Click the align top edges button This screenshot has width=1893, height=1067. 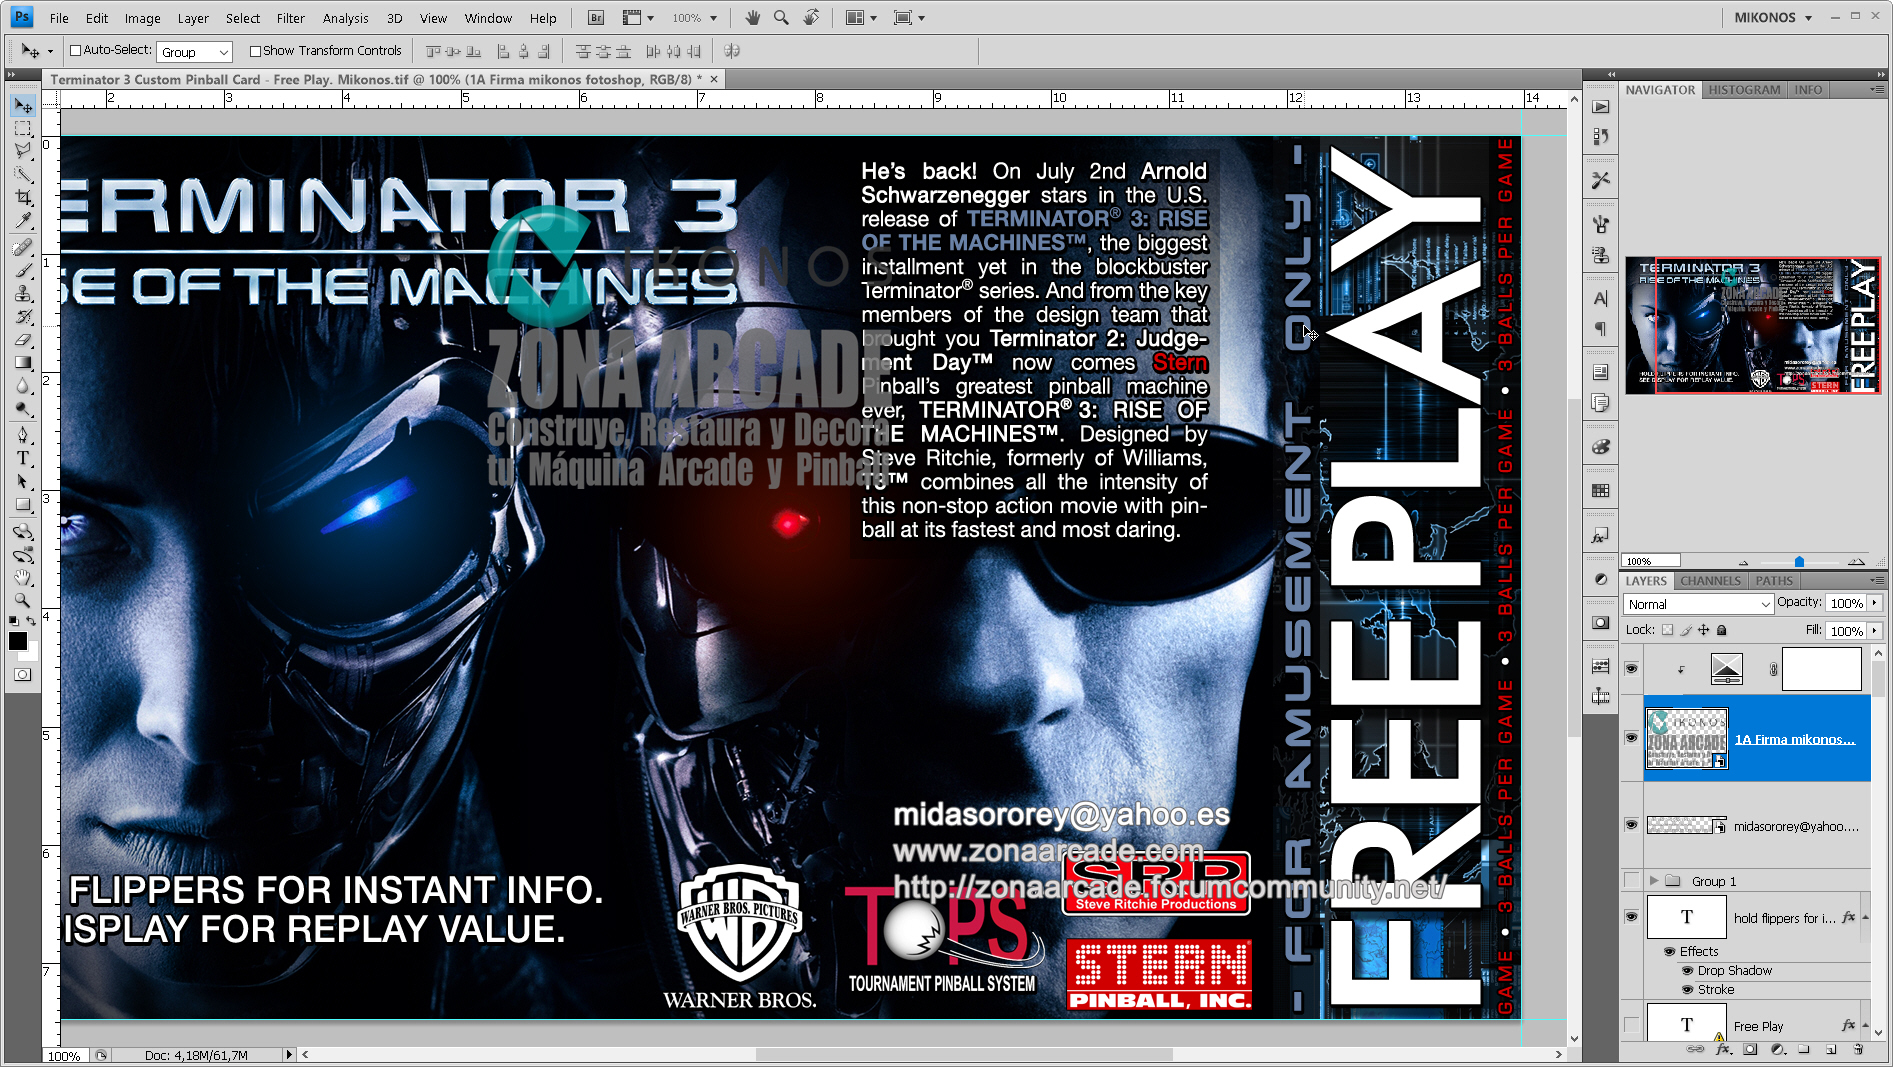[x=433, y=51]
